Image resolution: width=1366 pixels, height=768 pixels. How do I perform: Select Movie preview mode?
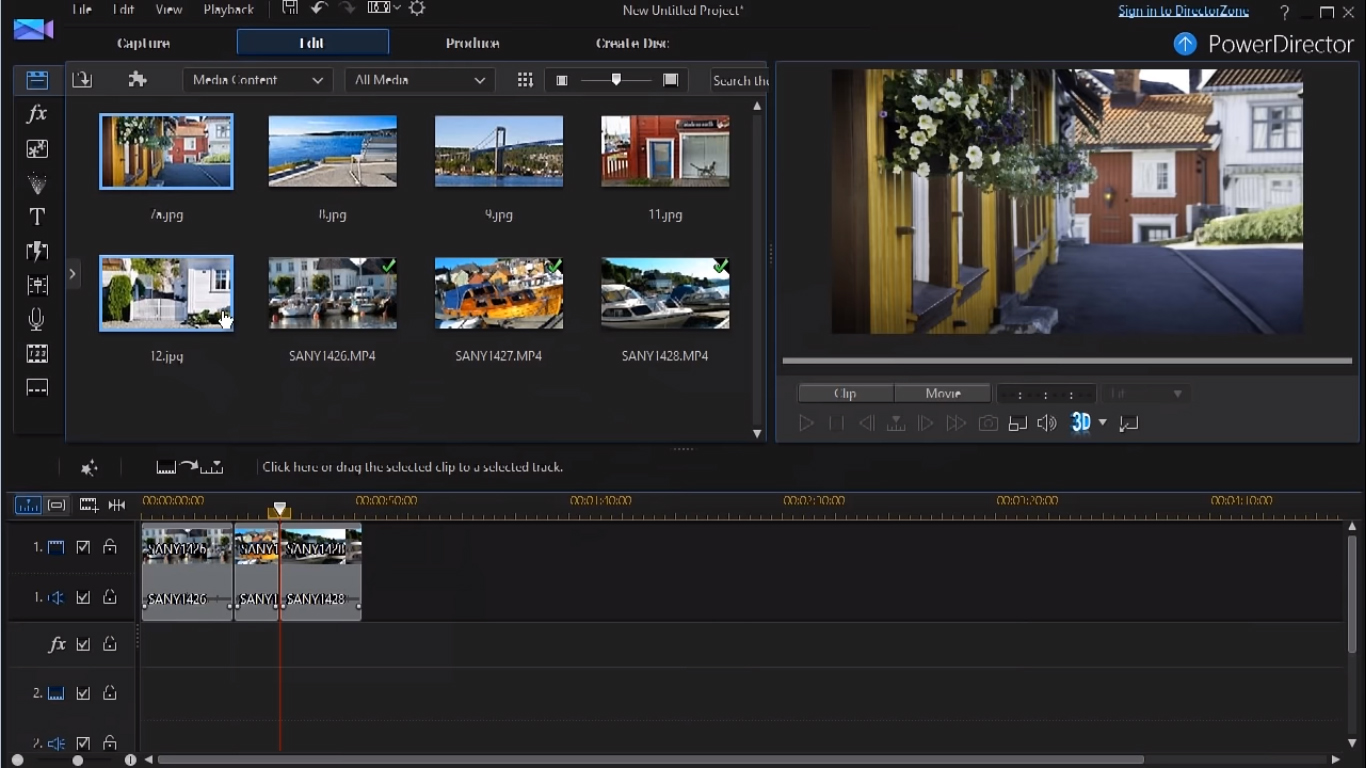[x=942, y=394]
